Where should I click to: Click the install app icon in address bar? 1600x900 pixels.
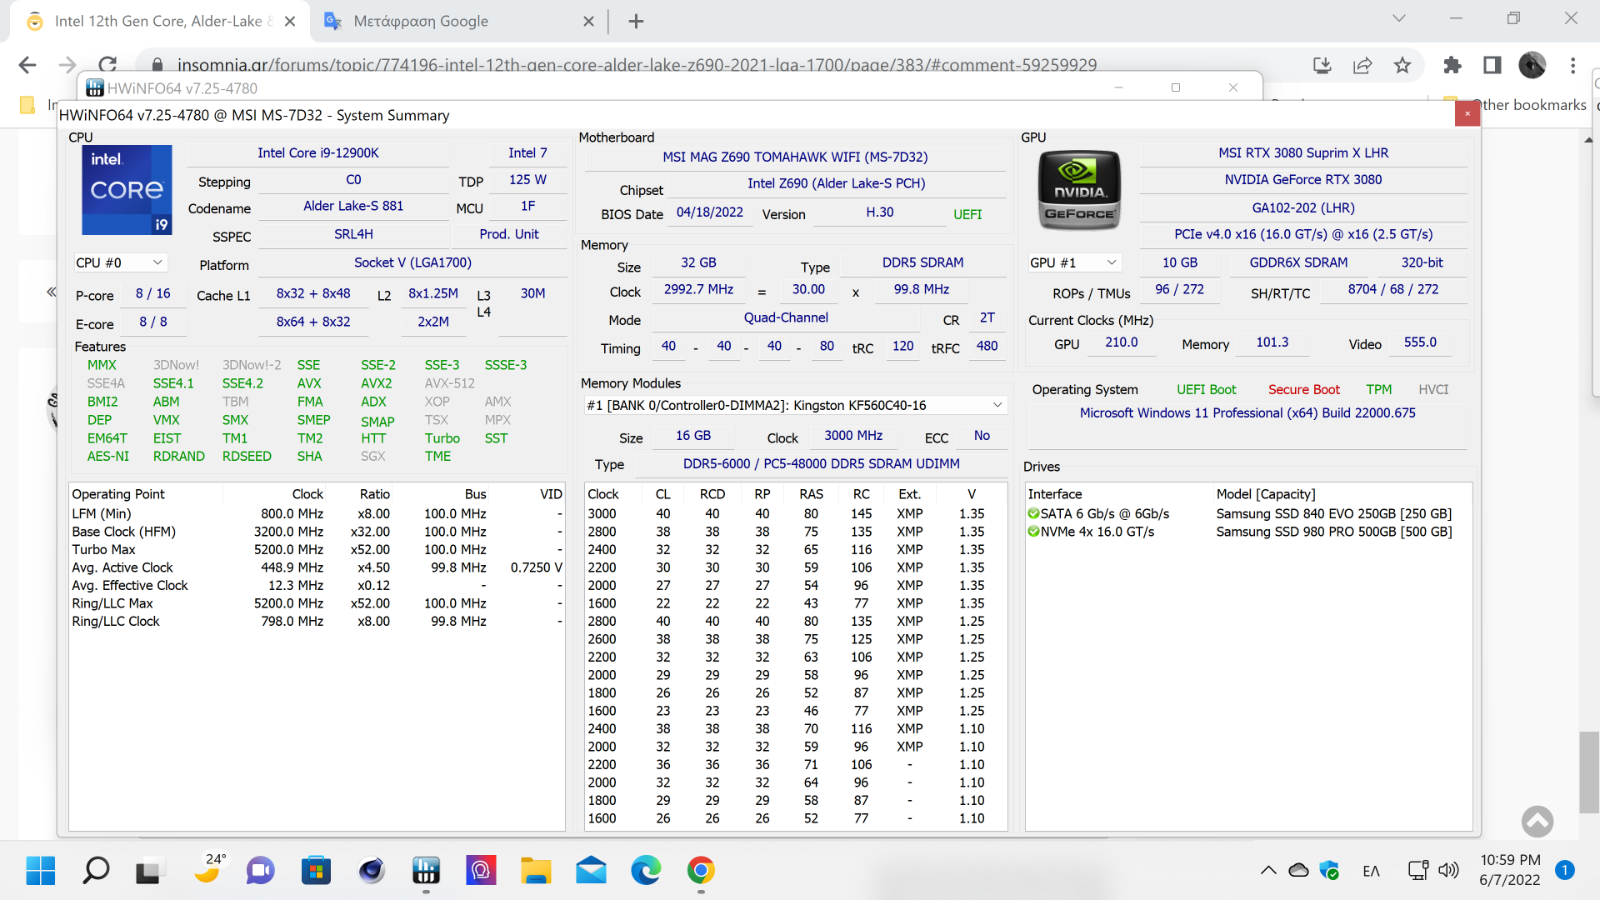click(1322, 65)
